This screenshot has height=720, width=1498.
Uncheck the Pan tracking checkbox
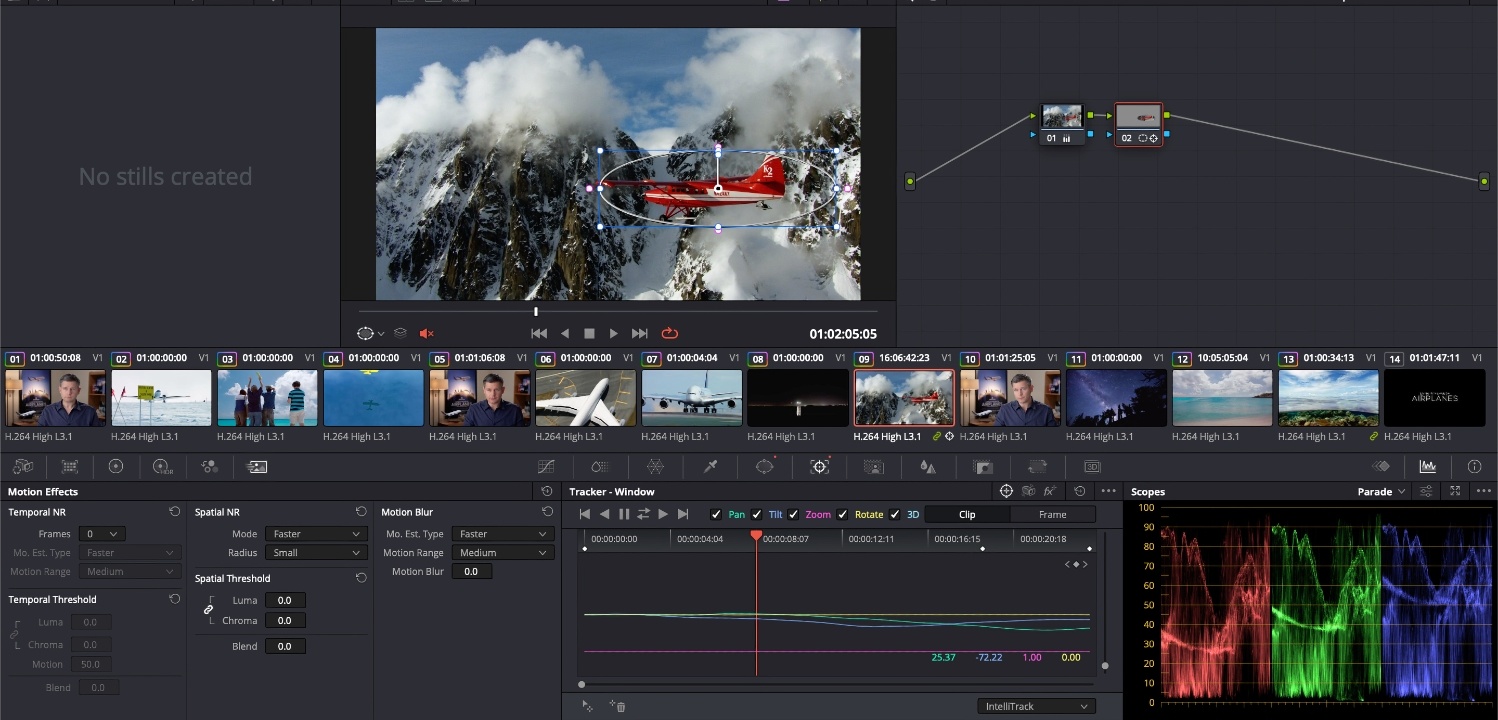(716, 514)
